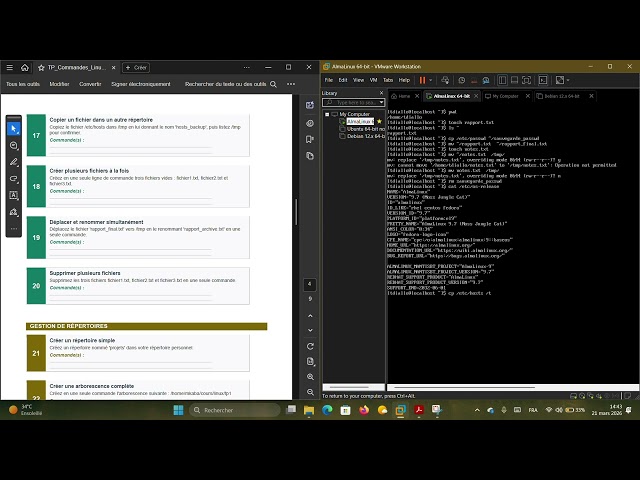The width and height of the screenshot is (640, 480).
Task: Toggle the thumbnail bar view in VMware
Action: coord(515,80)
